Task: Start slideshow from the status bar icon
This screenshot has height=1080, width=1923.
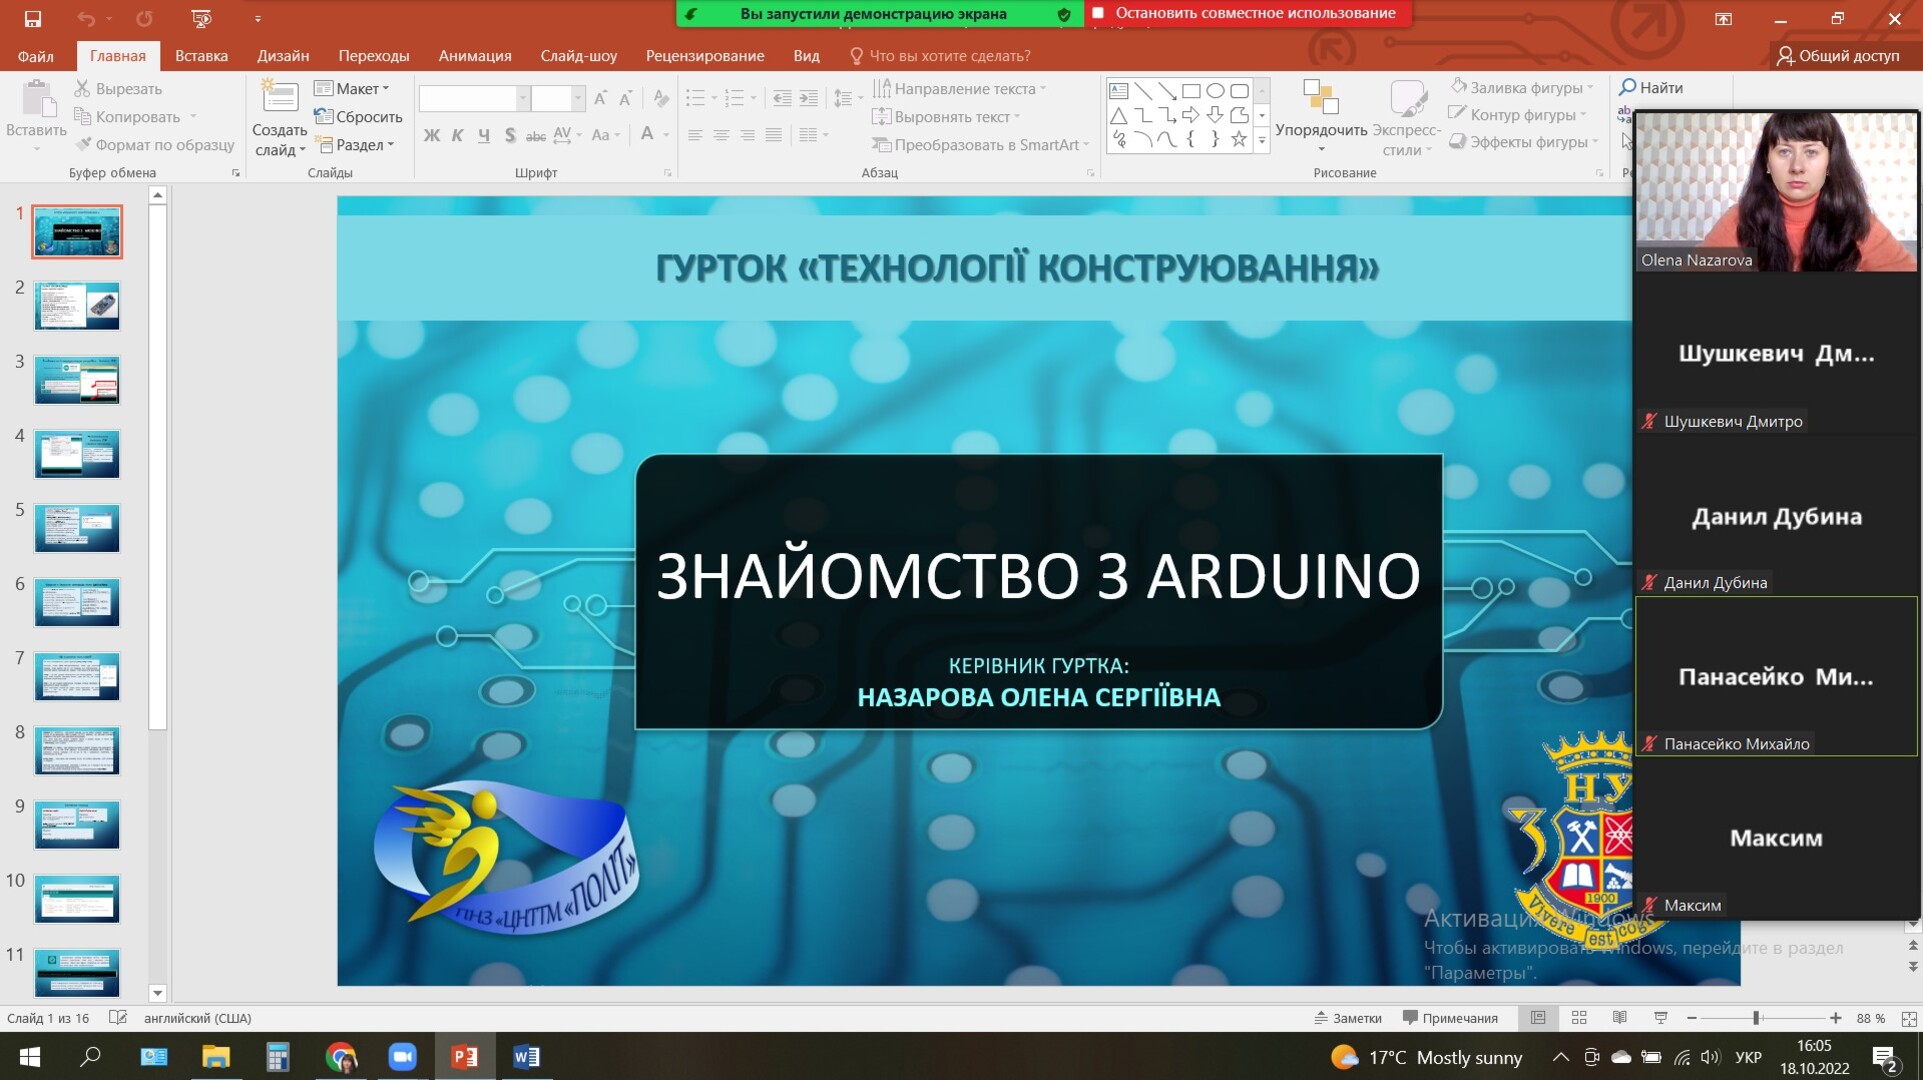Action: coord(1661,1018)
